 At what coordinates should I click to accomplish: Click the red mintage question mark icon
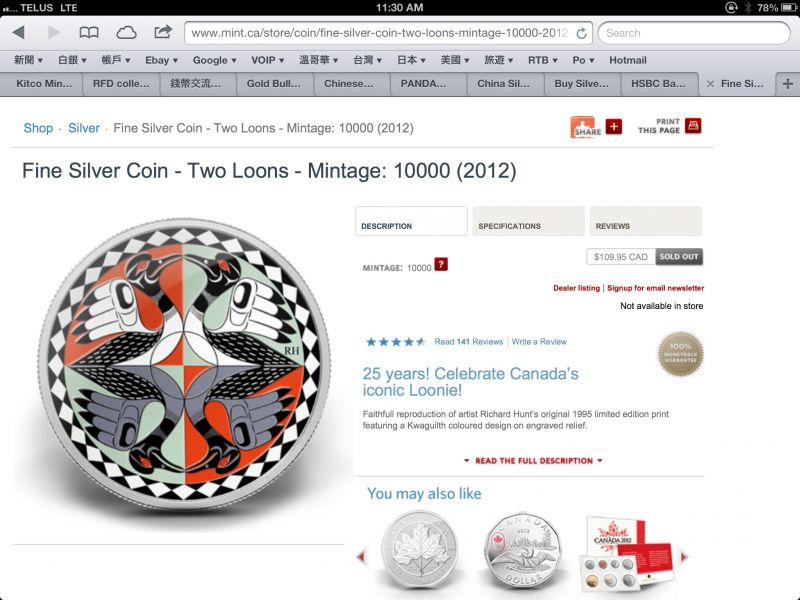pyautogui.click(x=441, y=264)
